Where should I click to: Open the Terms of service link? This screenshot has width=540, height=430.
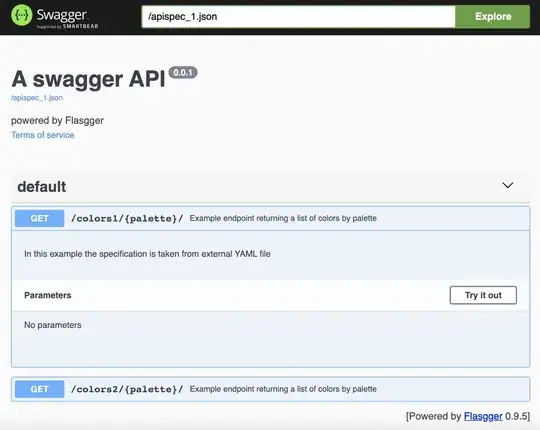point(43,135)
